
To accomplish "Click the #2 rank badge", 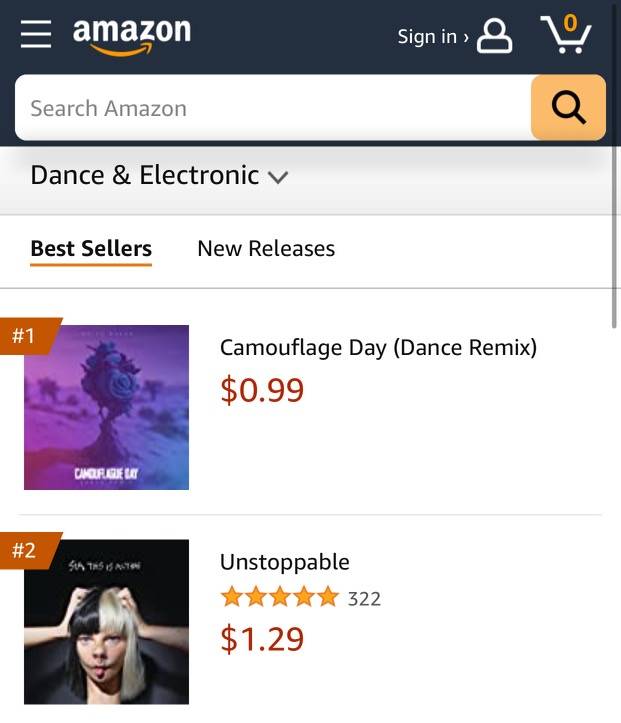I will (29, 550).
